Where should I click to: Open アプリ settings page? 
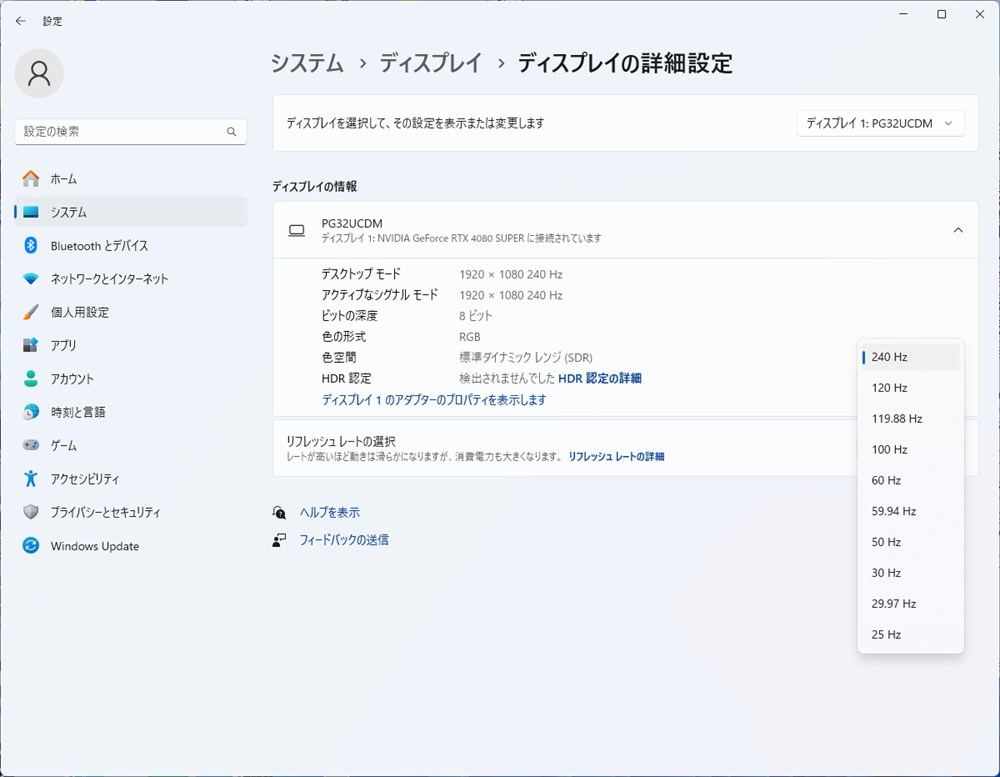tap(131, 345)
